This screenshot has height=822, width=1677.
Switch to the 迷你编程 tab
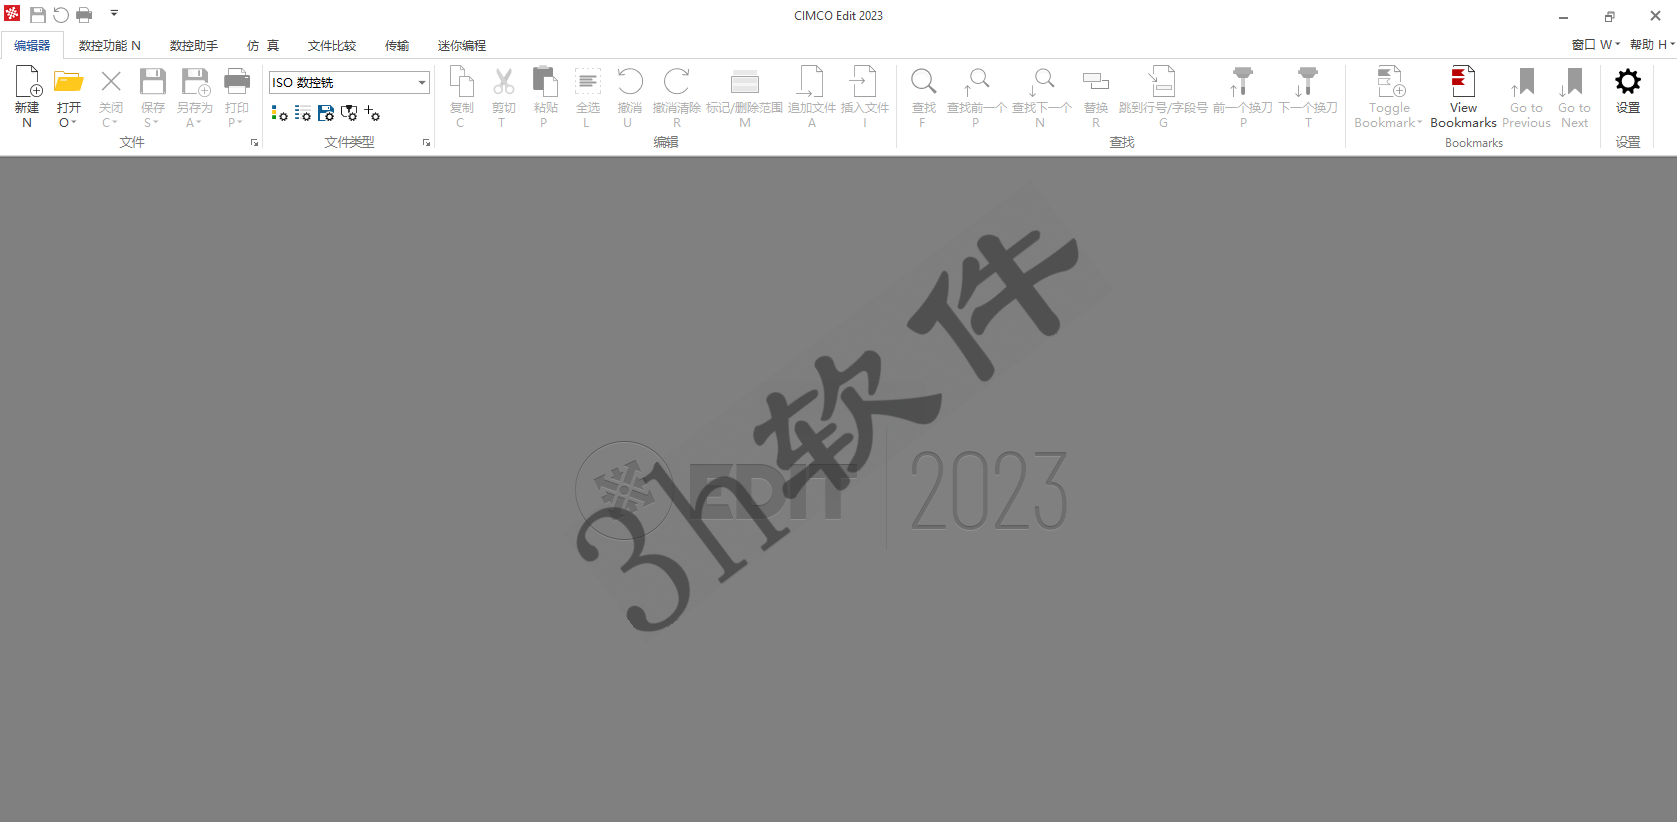pyautogui.click(x=462, y=45)
